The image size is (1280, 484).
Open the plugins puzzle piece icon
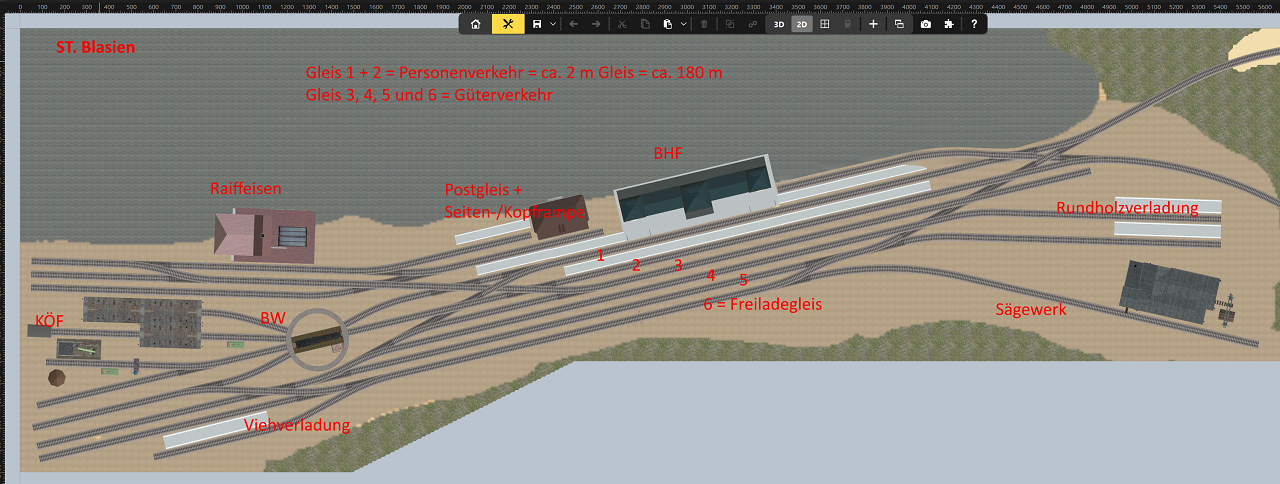pos(949,24)
